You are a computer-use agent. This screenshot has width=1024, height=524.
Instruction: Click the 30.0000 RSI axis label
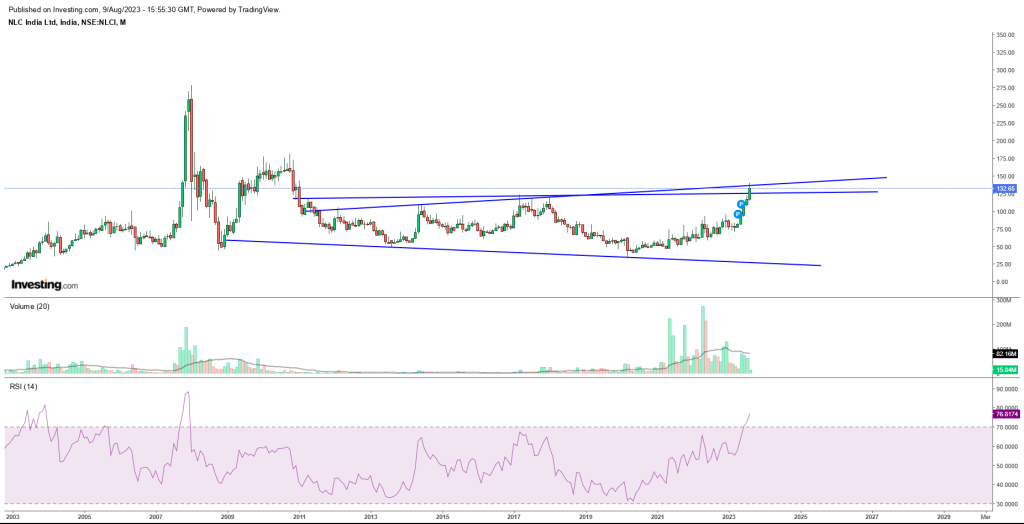point(1006,504)
